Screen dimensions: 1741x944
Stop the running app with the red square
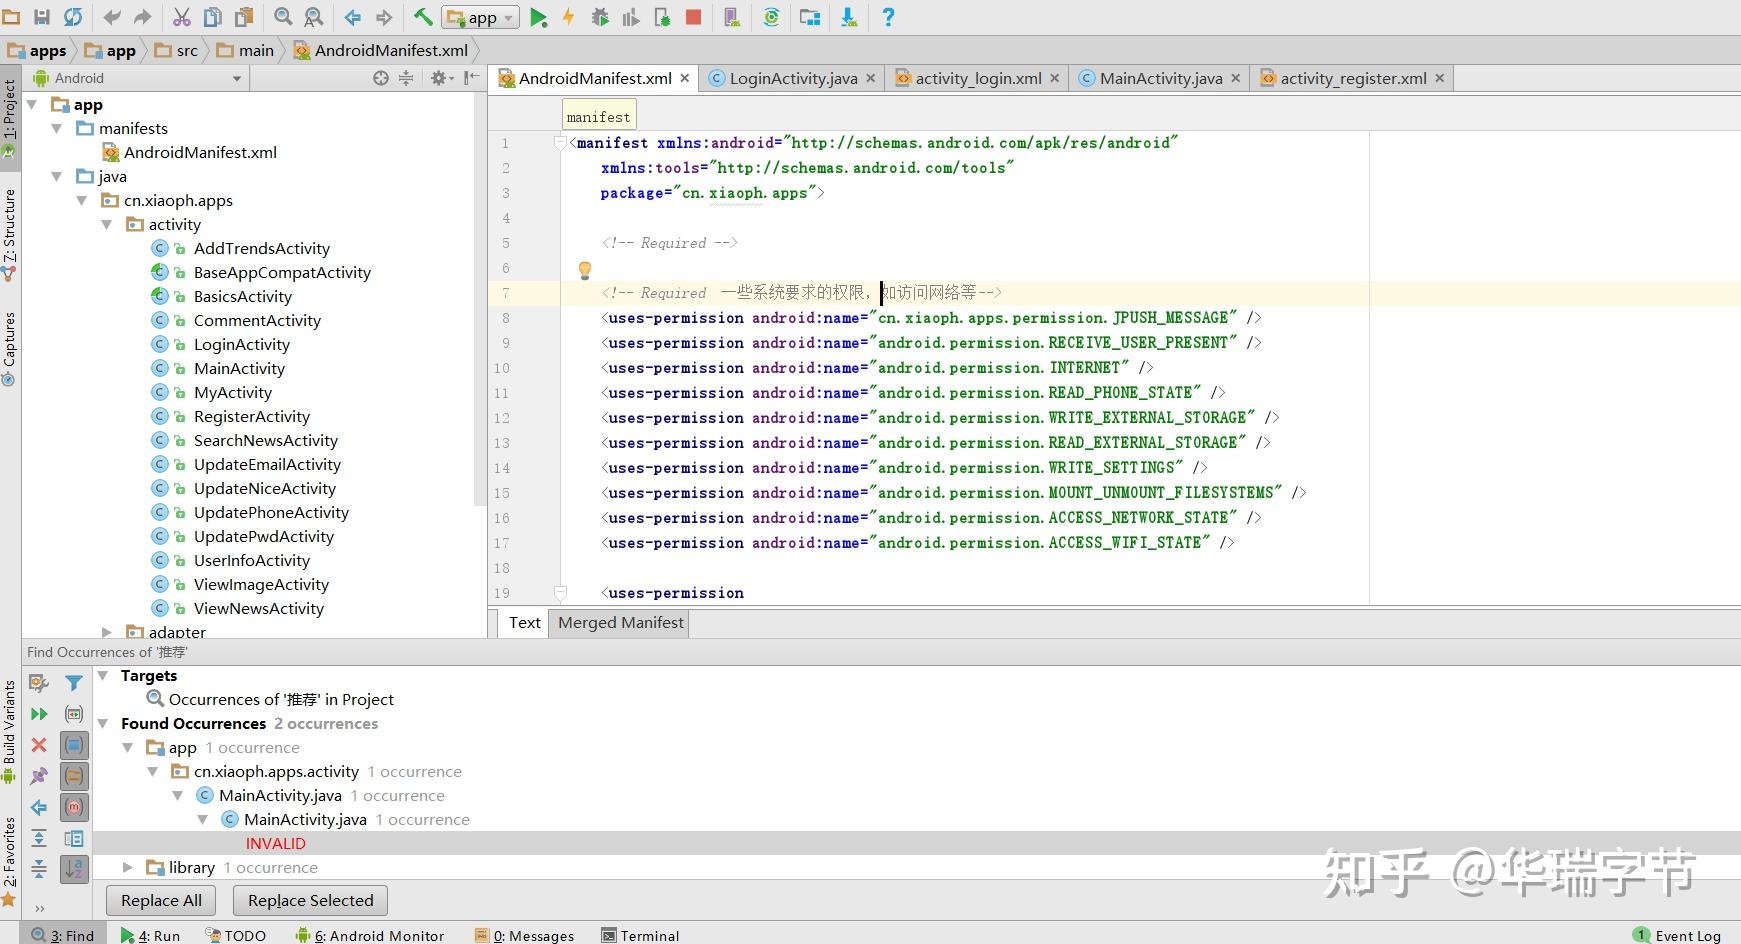[696, 17]
